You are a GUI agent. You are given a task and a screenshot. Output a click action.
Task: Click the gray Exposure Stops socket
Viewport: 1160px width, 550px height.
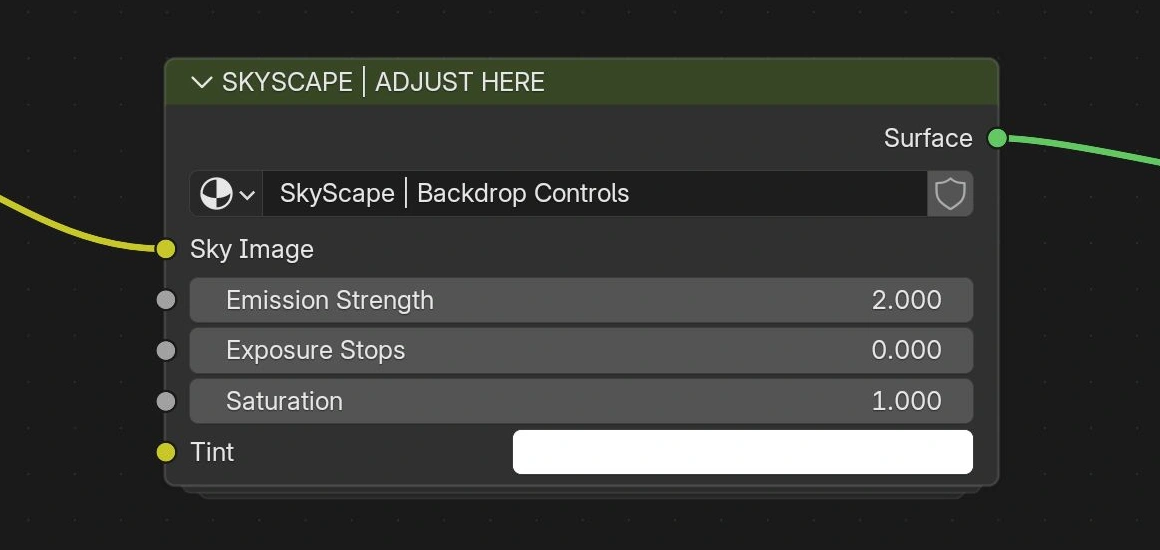[166, 351]
